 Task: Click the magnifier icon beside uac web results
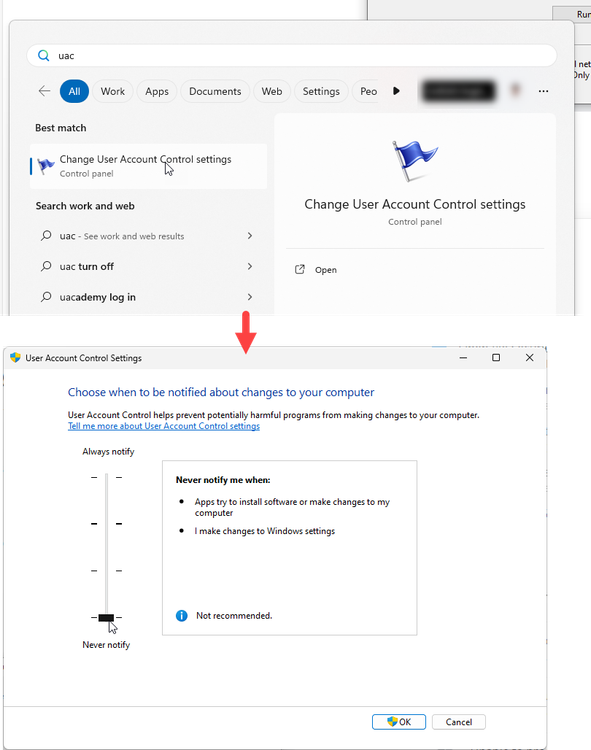tap(46, 235)
